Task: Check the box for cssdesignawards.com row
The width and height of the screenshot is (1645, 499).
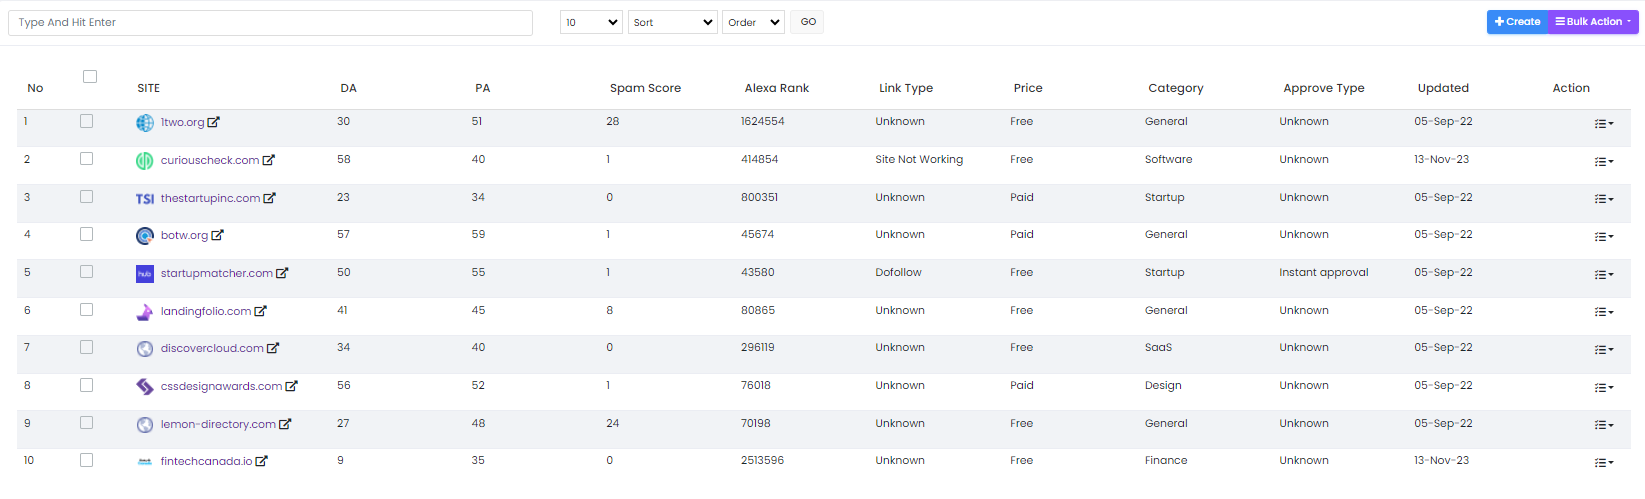Action: [x=86, y=385]
